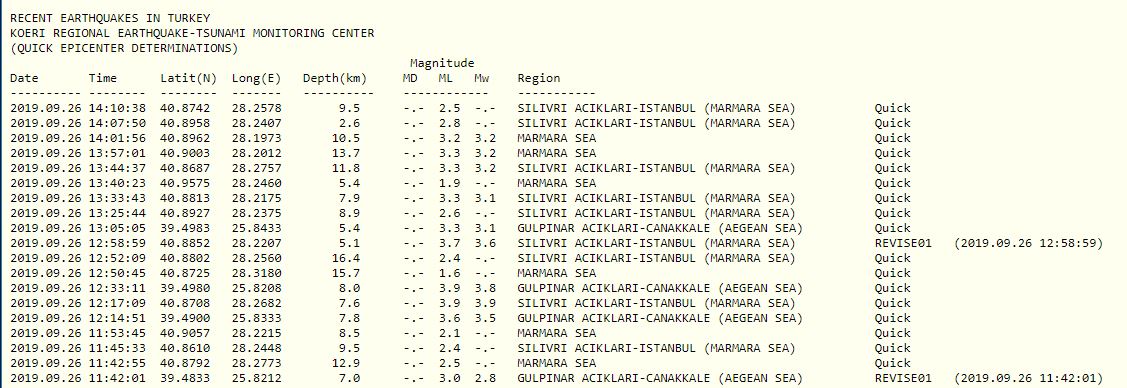Select time 14:01:56
1127x388 pixels.
click(x=117, y=139)
